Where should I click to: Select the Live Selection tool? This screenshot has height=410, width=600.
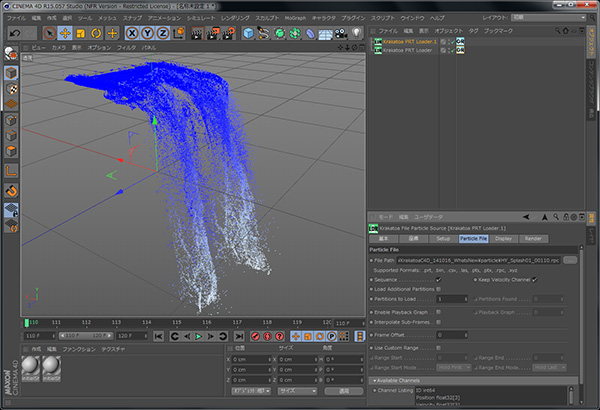[x=50, y=33]
